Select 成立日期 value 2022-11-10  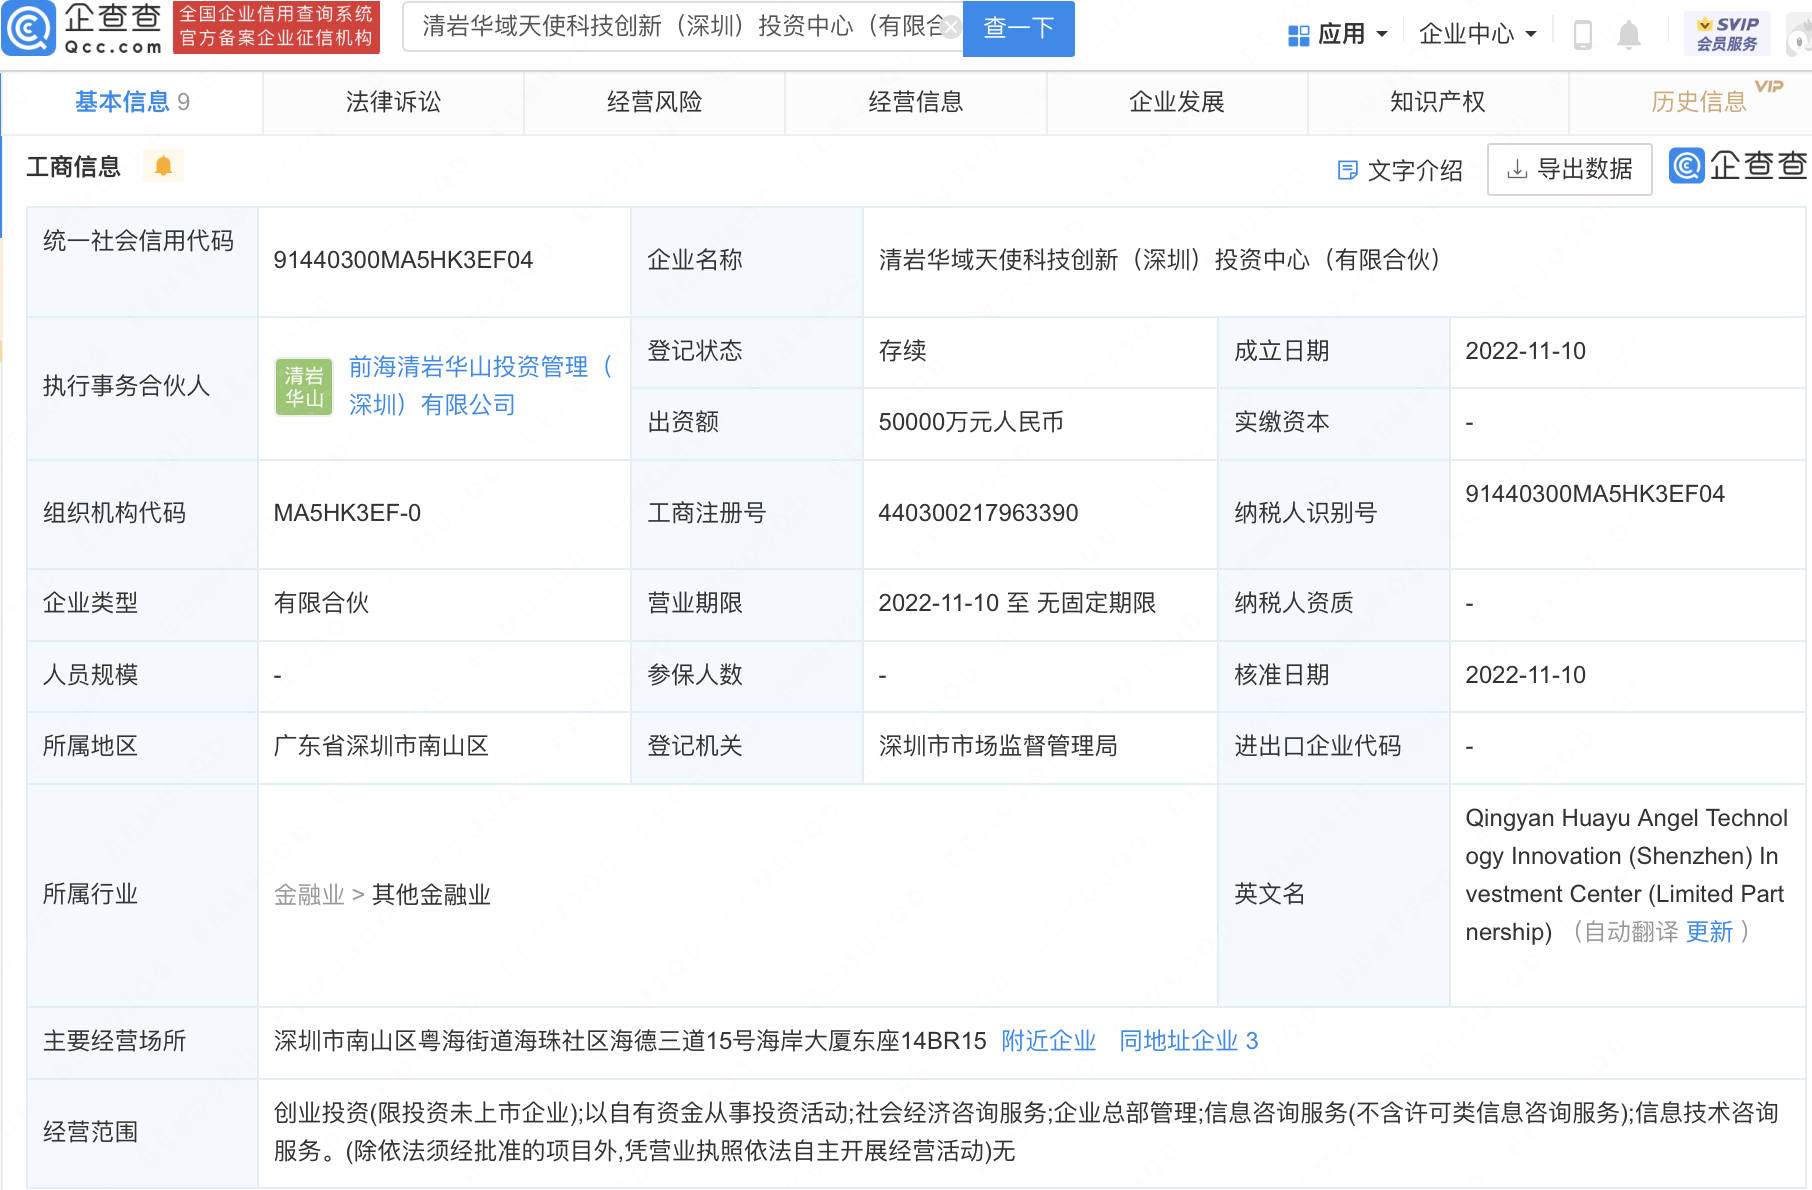tap(1525, 351)
